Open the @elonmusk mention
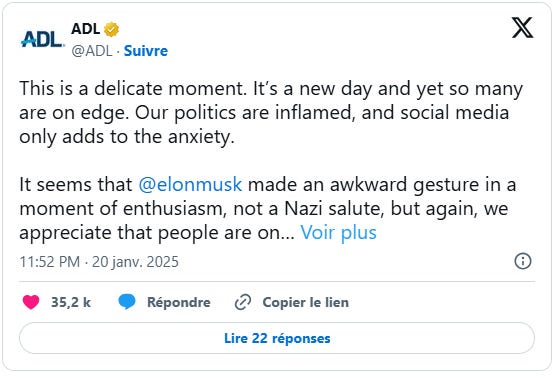The width and height of the screenshot is (558, 376). coord(190,185)
